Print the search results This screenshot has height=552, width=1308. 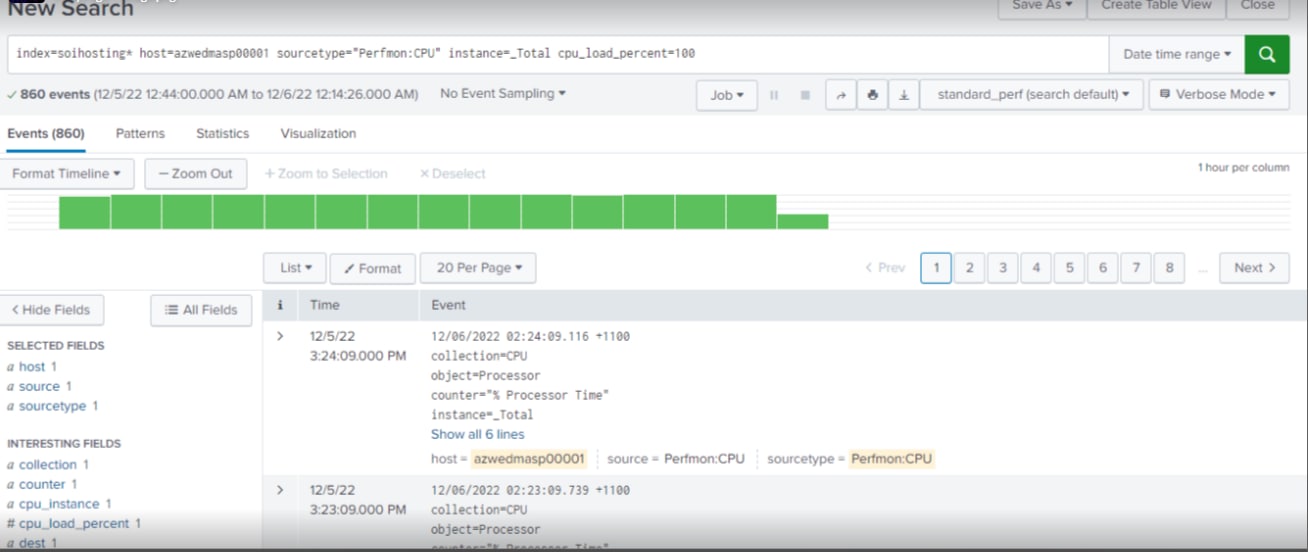pos(873,95)
